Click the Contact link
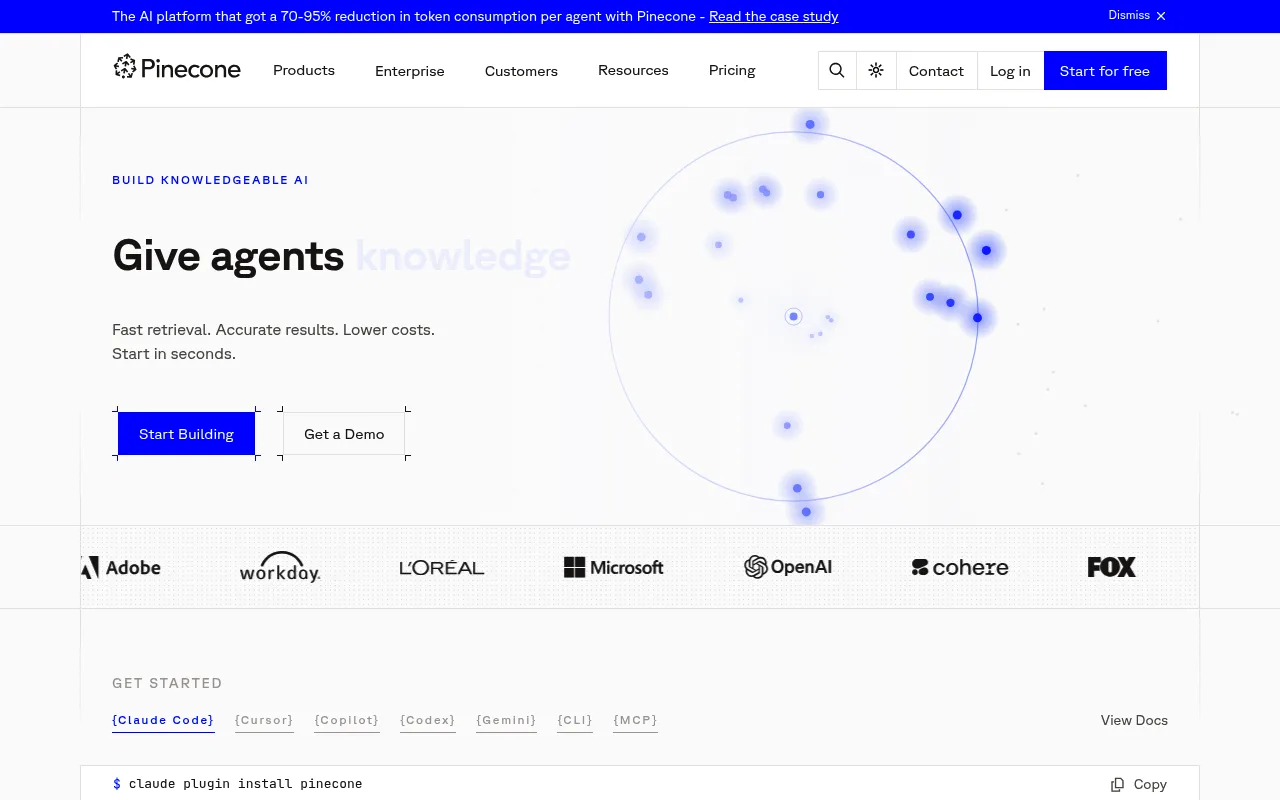Viewport: 1280px width, 800px height. (936, 71)
